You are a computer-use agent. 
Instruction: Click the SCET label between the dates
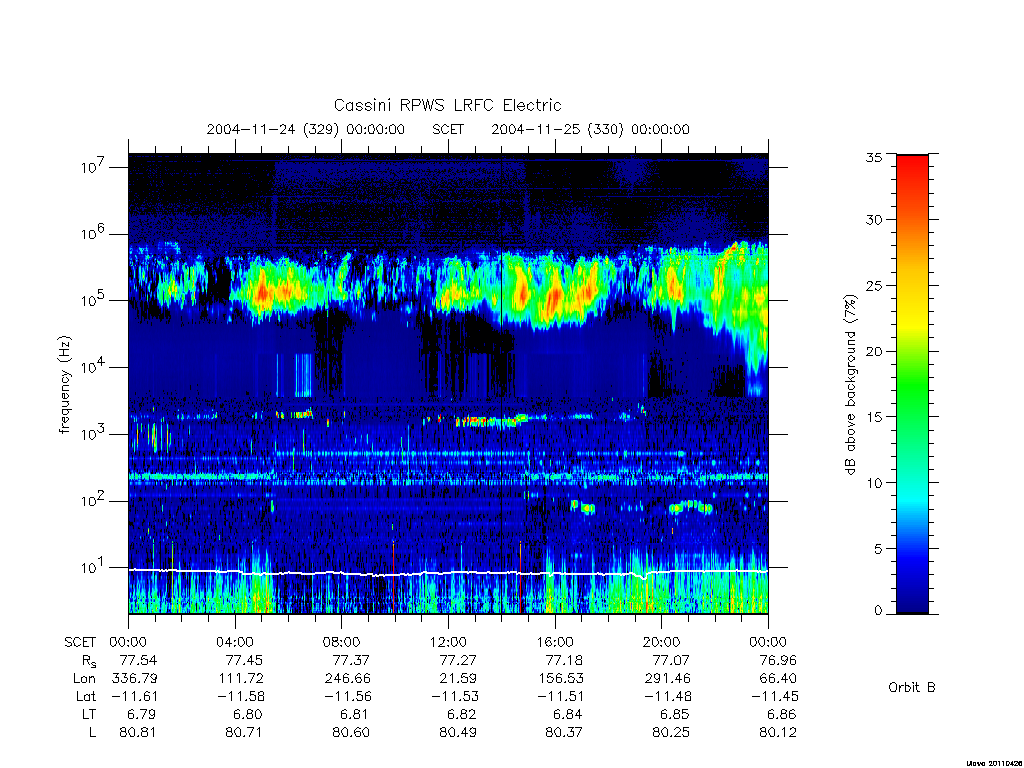pos(448,129)
